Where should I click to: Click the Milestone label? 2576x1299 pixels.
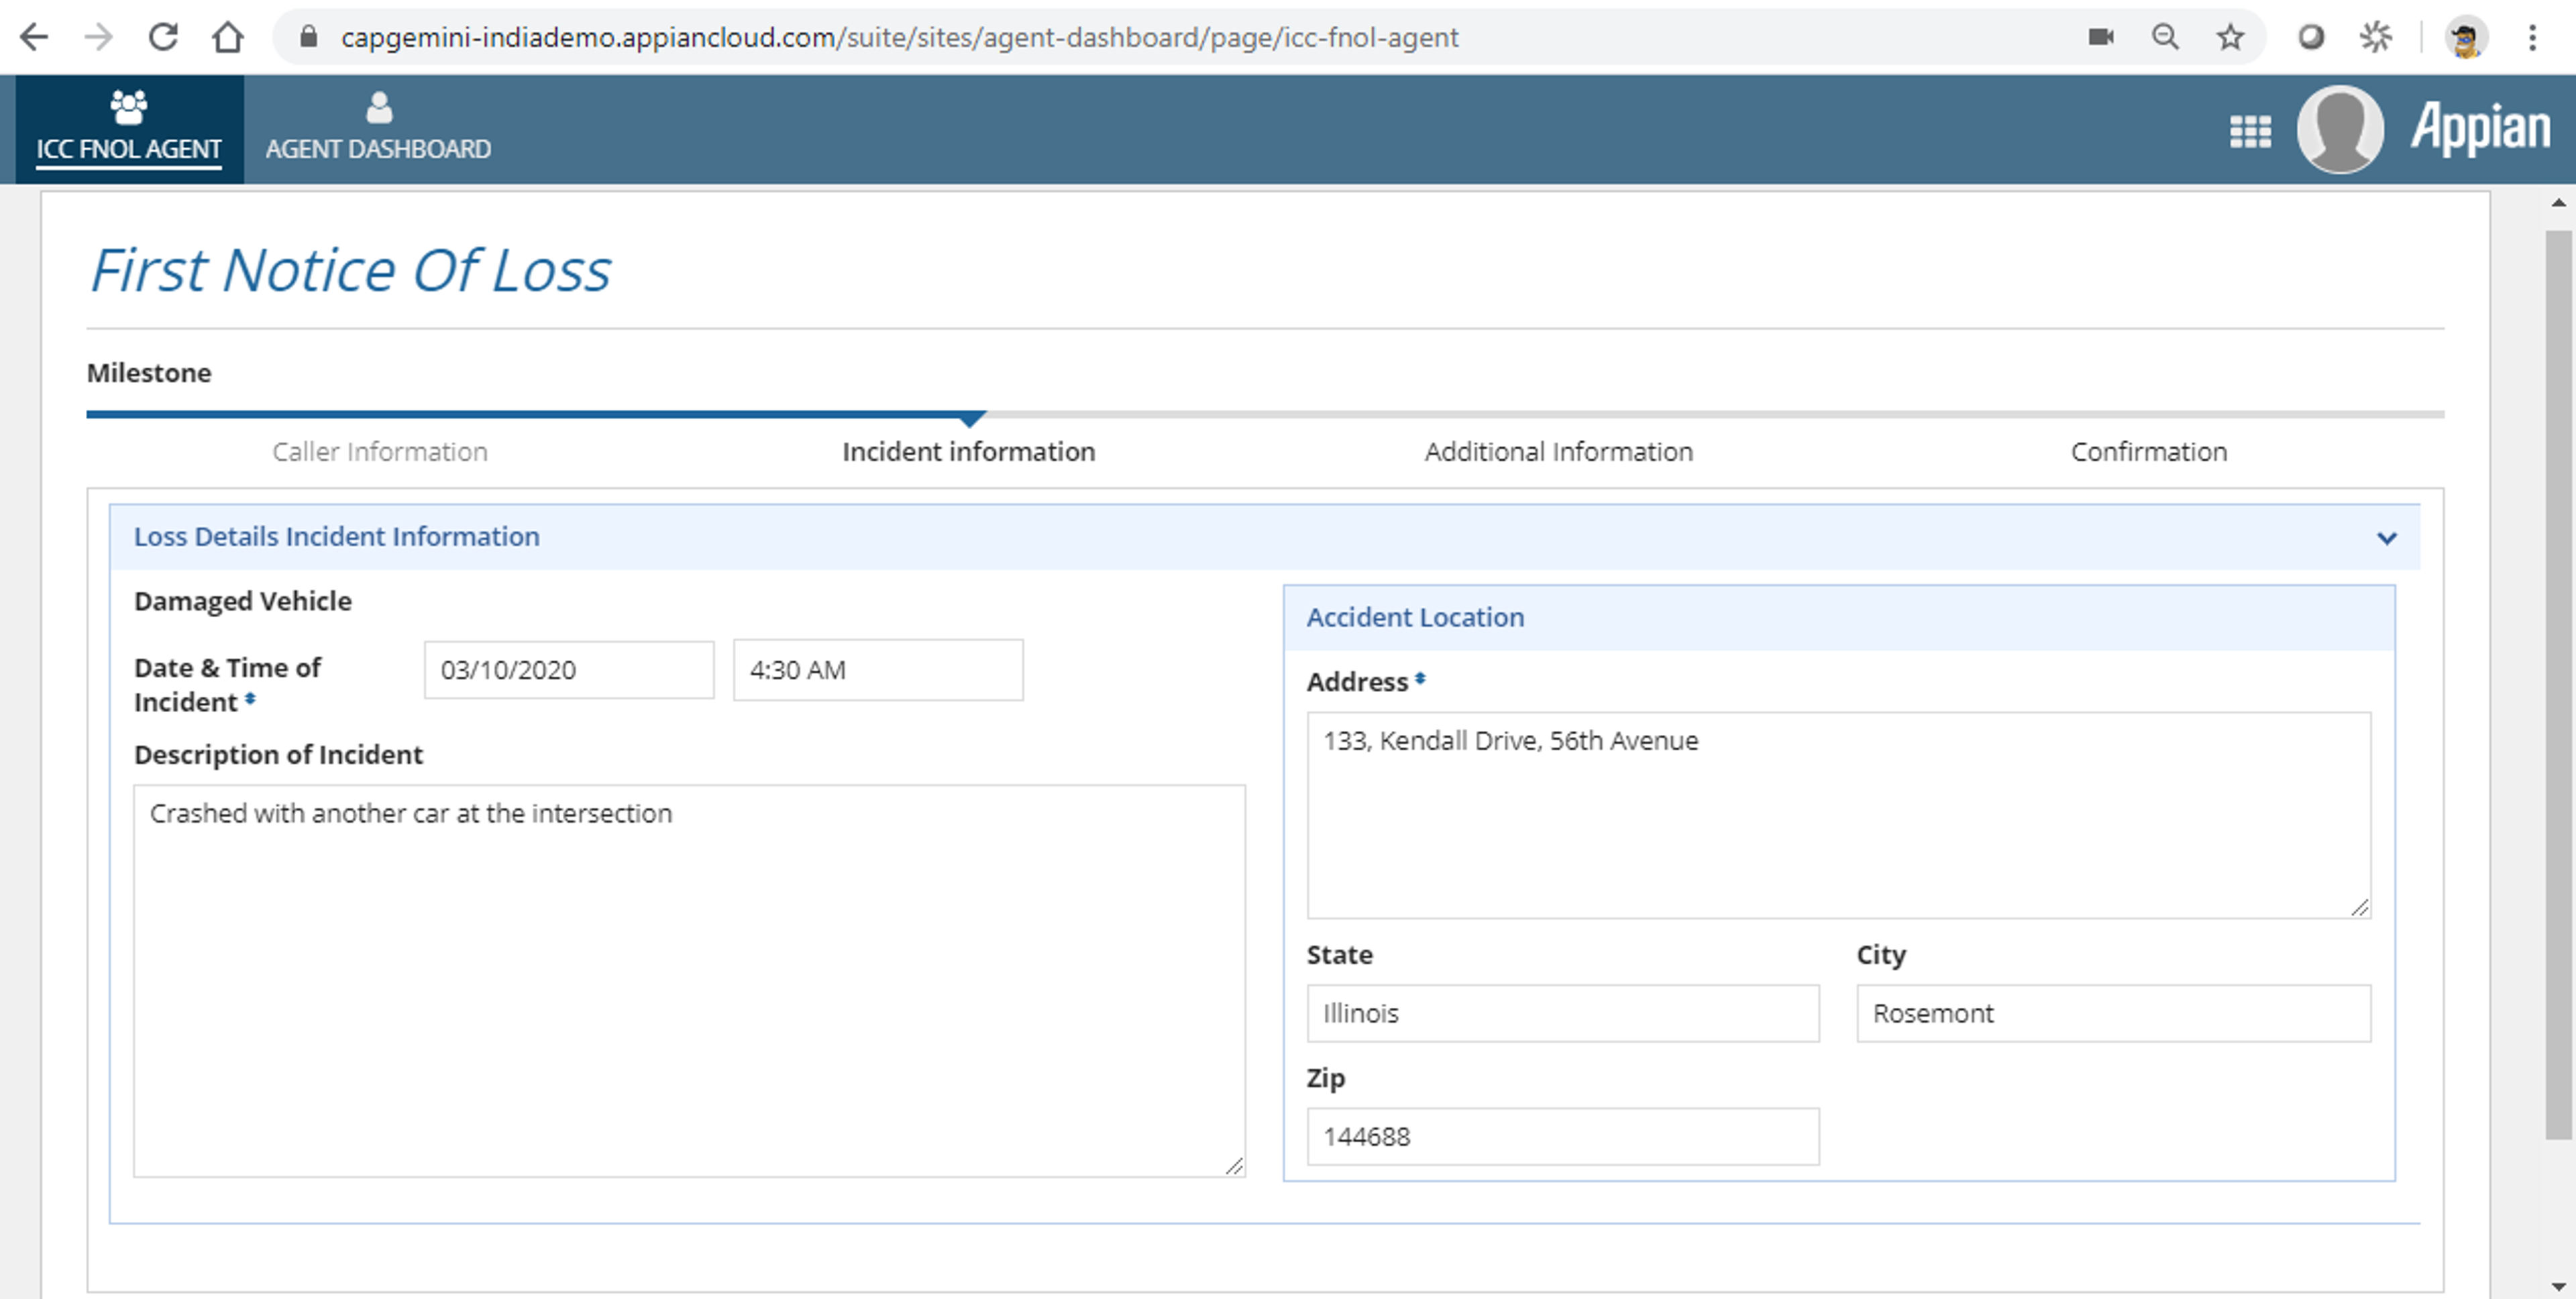(x=149, y=373)
